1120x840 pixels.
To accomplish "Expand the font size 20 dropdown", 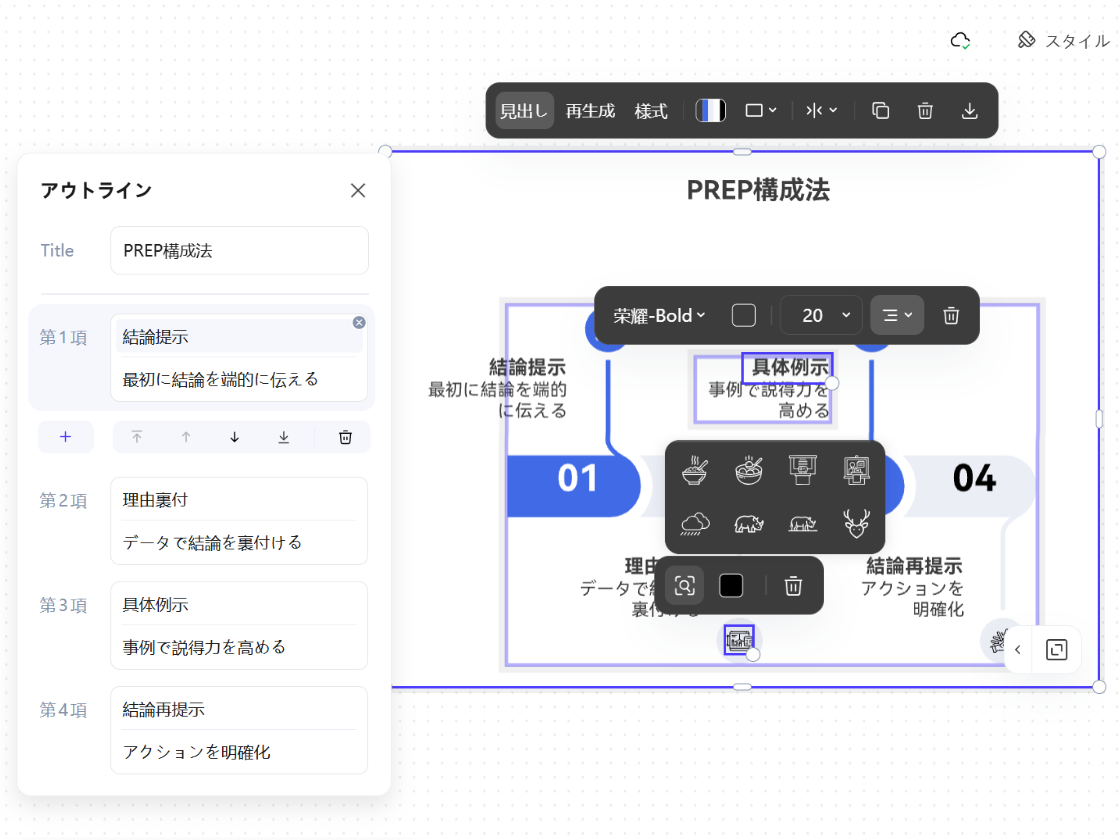I will click(x=820, y=316).
